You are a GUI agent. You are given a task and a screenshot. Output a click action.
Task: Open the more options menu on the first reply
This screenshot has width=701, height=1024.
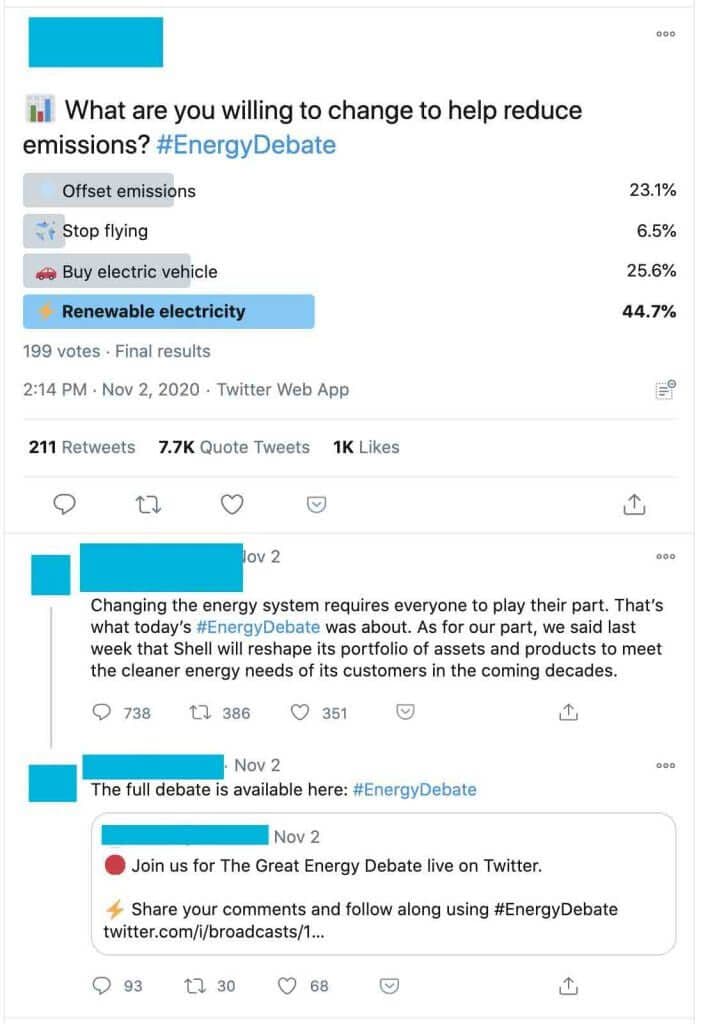(x=666, y=557)
